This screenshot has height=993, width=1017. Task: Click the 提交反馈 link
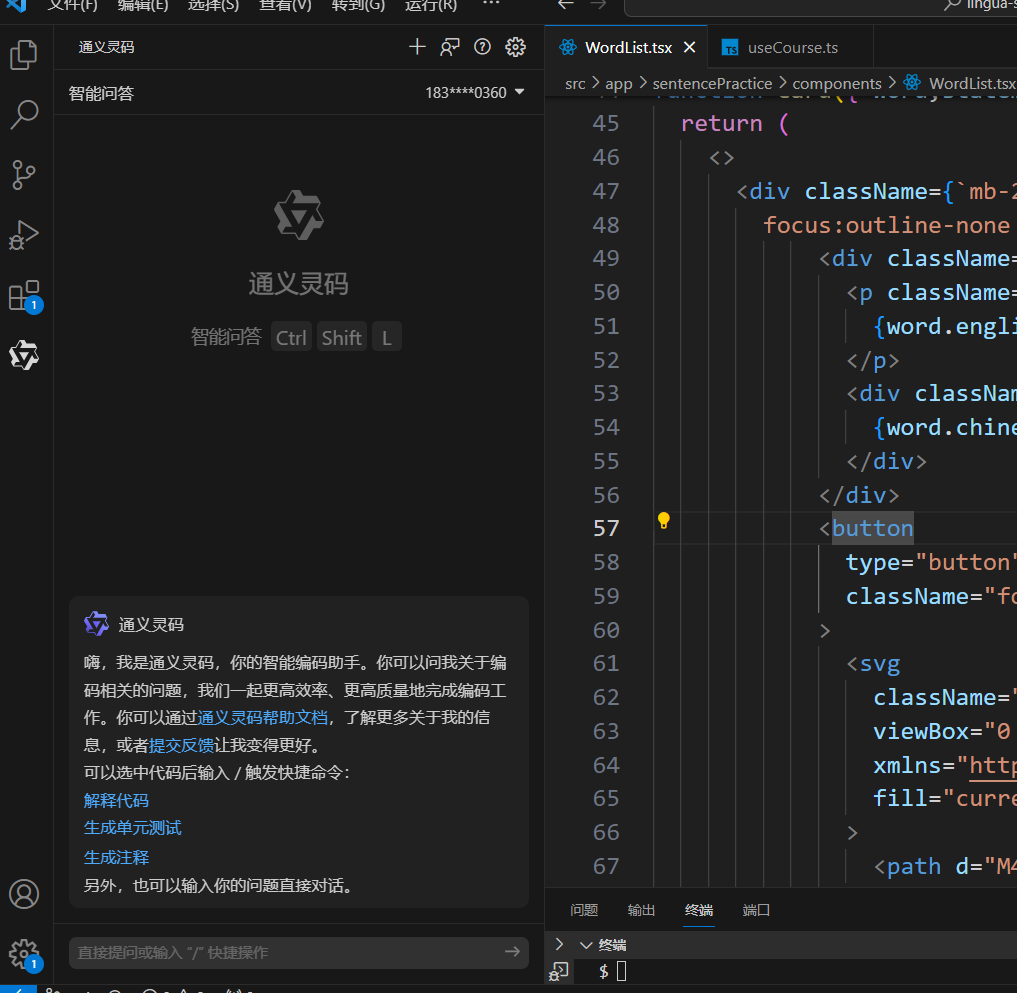tap(181, 745)
